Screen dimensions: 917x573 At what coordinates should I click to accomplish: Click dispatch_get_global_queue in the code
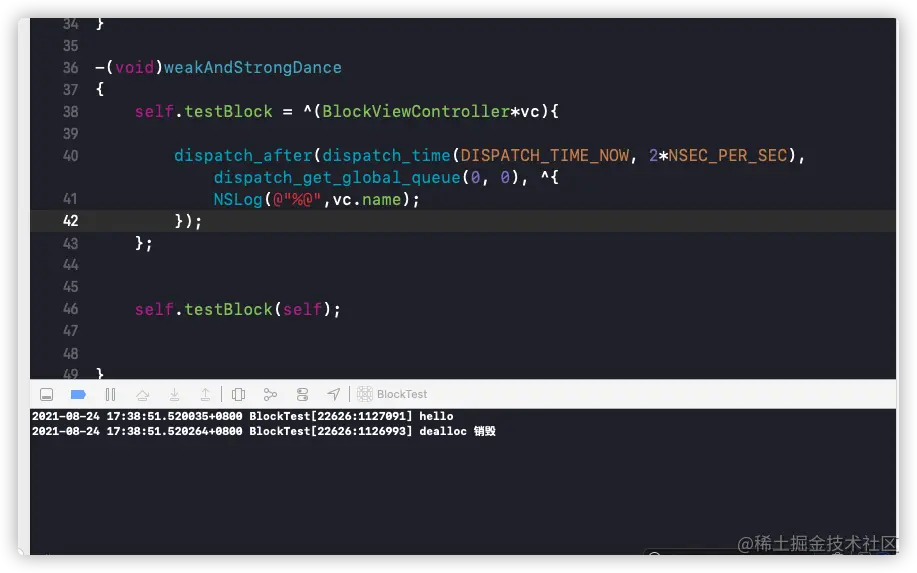pyautogui.click(x=337, y=178)
